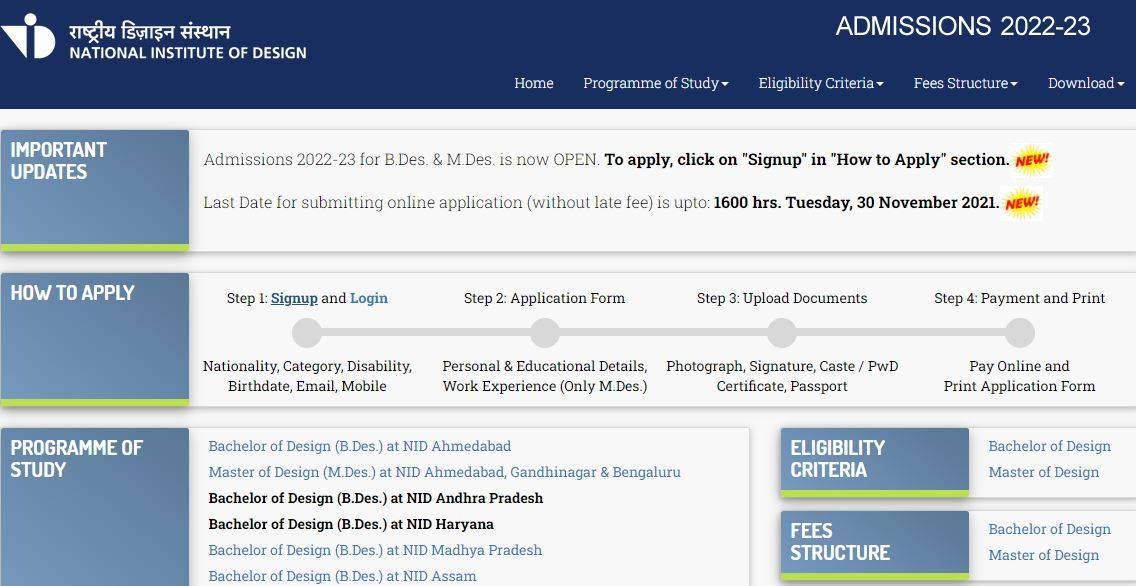Click B.Des. at NID Madhya Pradesh link
The height and width of the screenshot is (586, 1136).
(374, 550)
